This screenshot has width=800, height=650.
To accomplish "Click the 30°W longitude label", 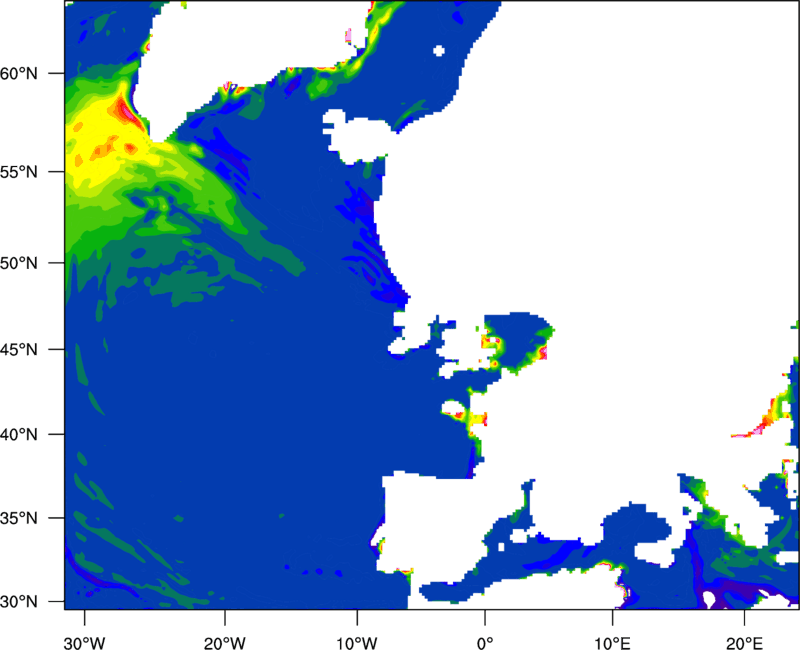I will pos(85,643).
